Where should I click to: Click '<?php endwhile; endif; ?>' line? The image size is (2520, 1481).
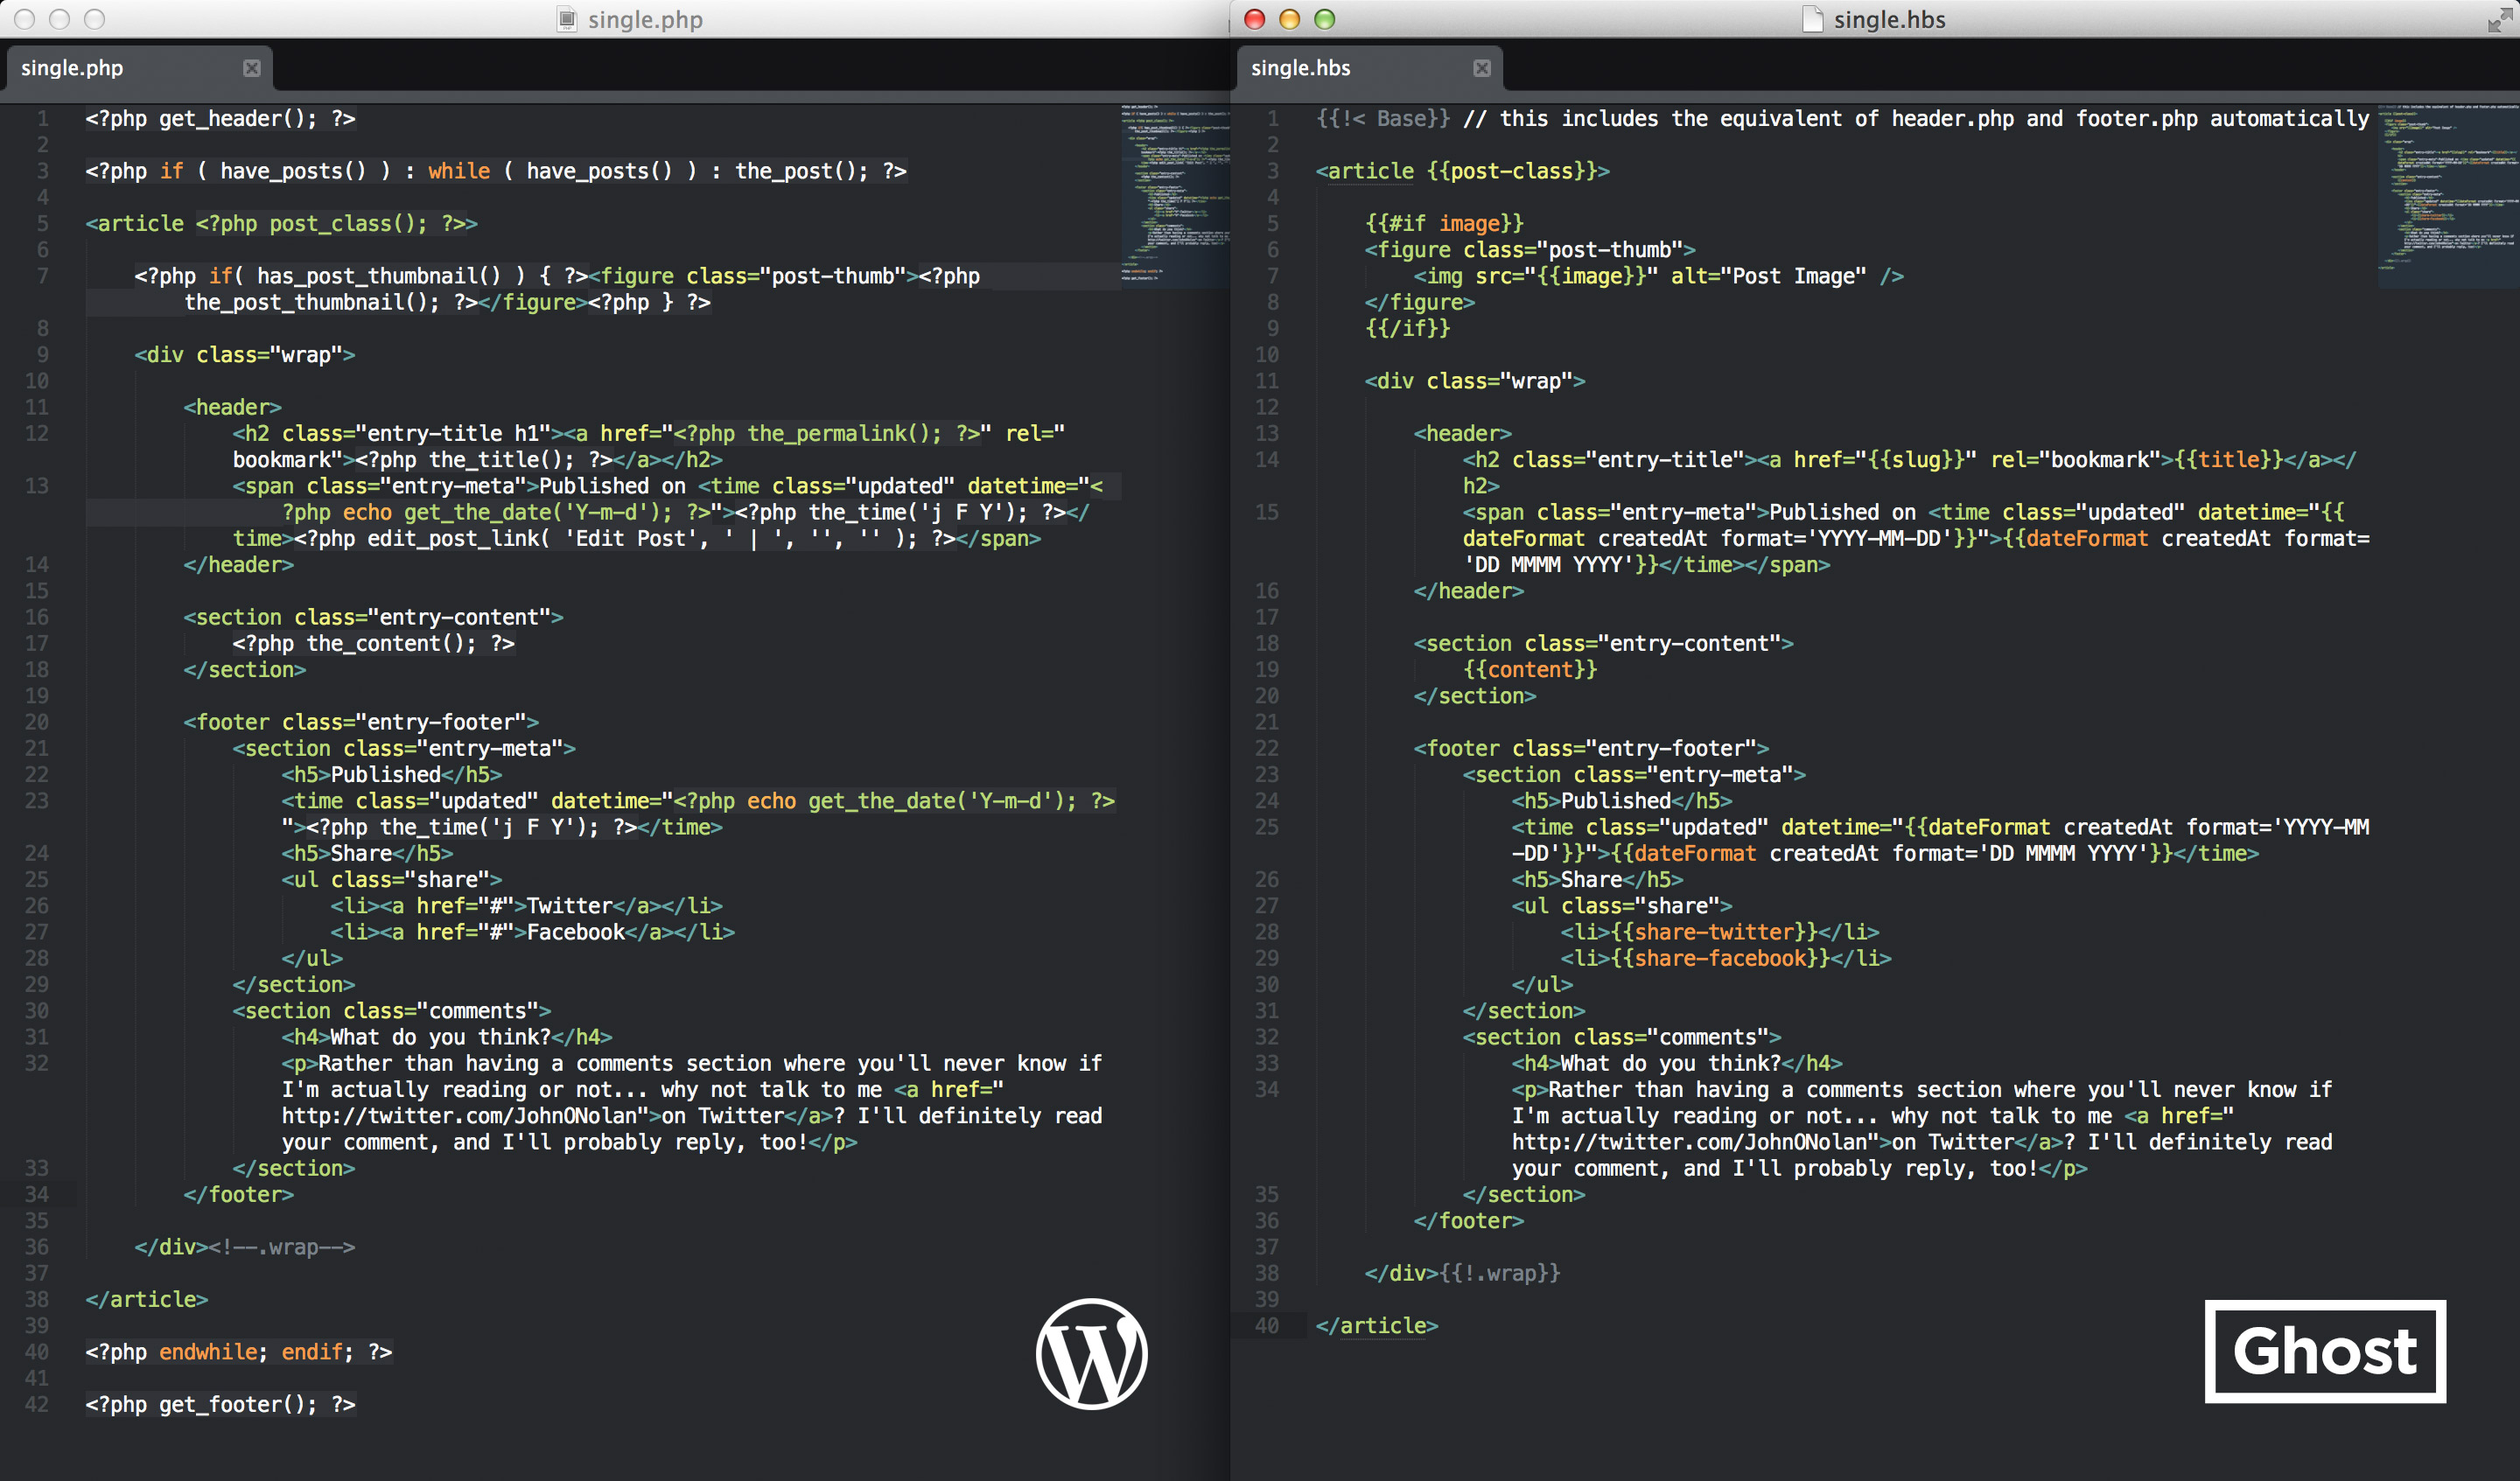(x=239, y=1352)
